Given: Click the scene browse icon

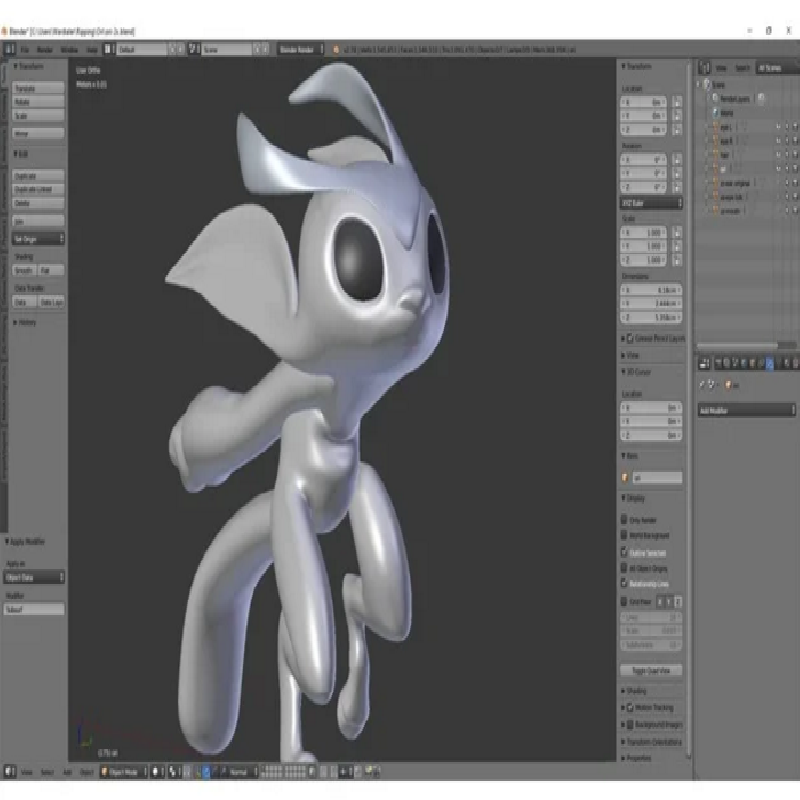Looking at the screenshot, I should pos(193,49).
